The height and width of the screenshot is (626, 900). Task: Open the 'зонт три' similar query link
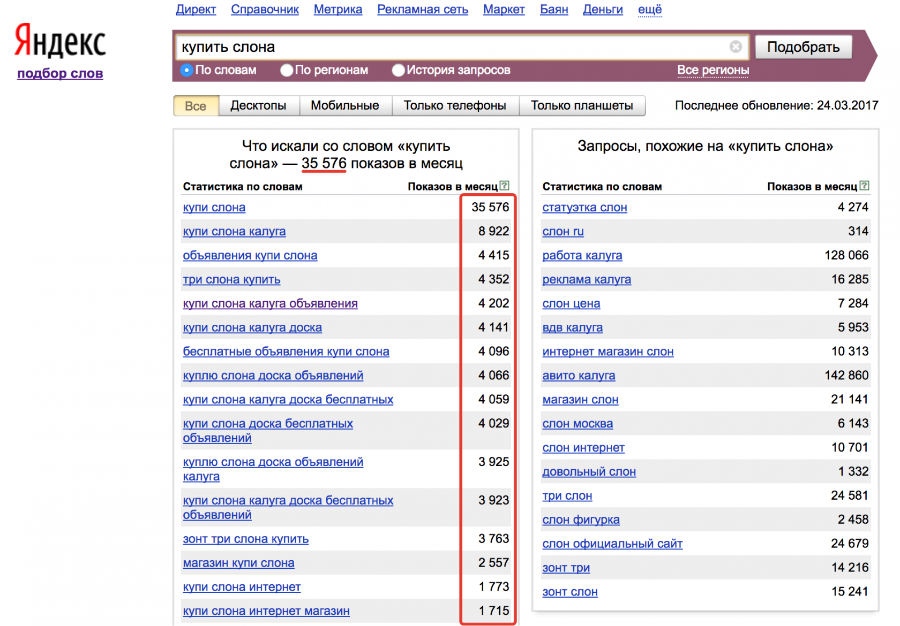(566, 569)
